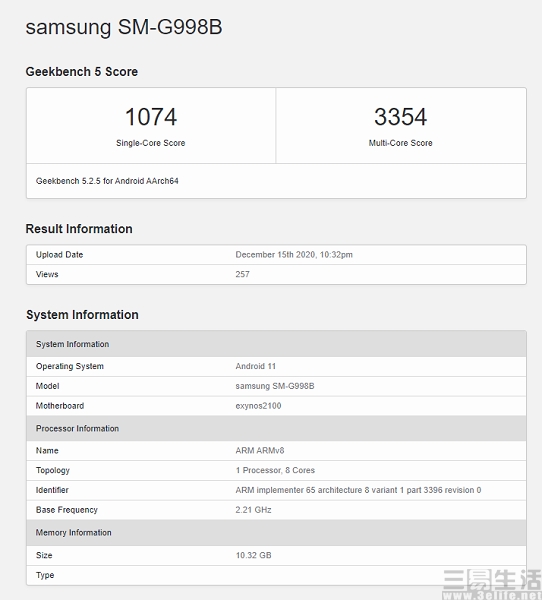This screenshot has width=542, height=600.
Task: Click the 'Operating System' label
Action: click(x=70, y=366)
